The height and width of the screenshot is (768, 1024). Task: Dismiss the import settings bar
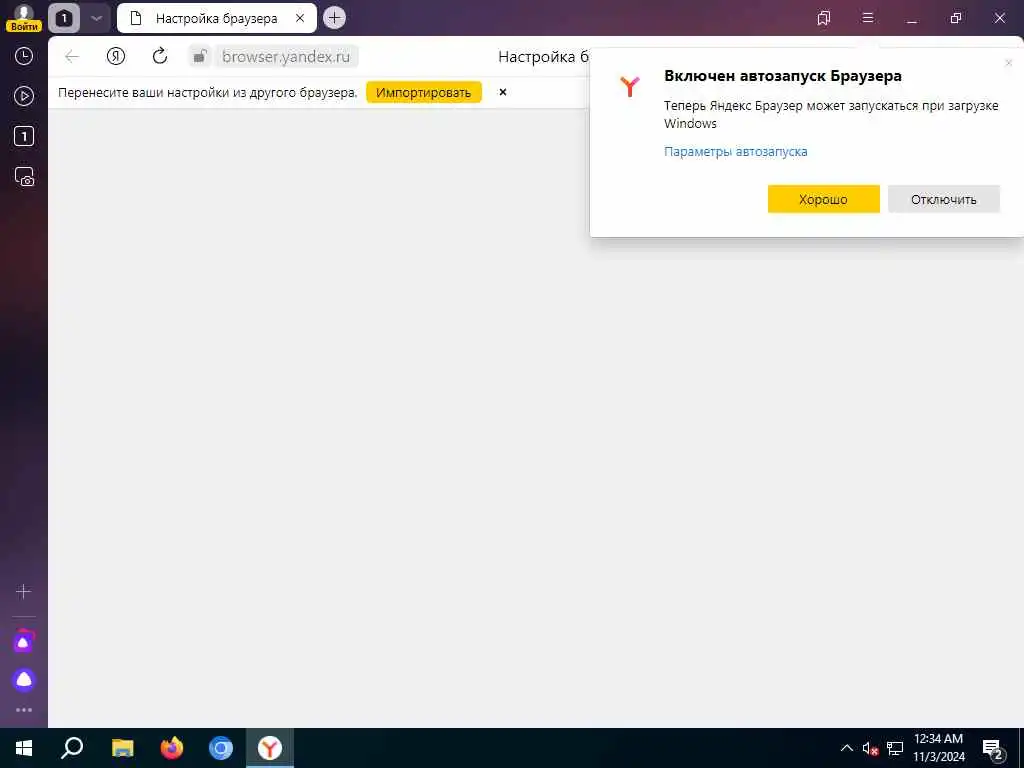503,92
